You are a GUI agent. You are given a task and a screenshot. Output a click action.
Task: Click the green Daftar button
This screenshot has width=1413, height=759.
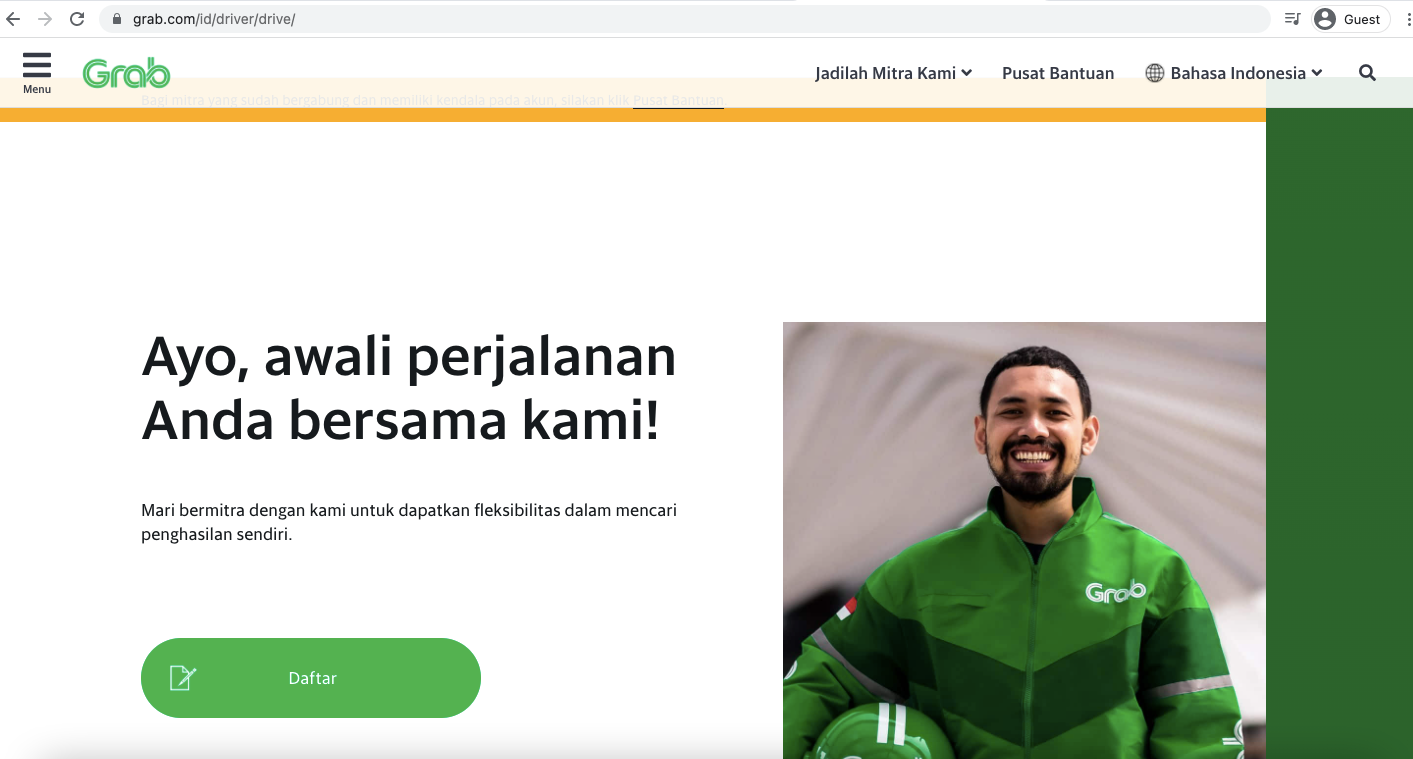(311, 678)
